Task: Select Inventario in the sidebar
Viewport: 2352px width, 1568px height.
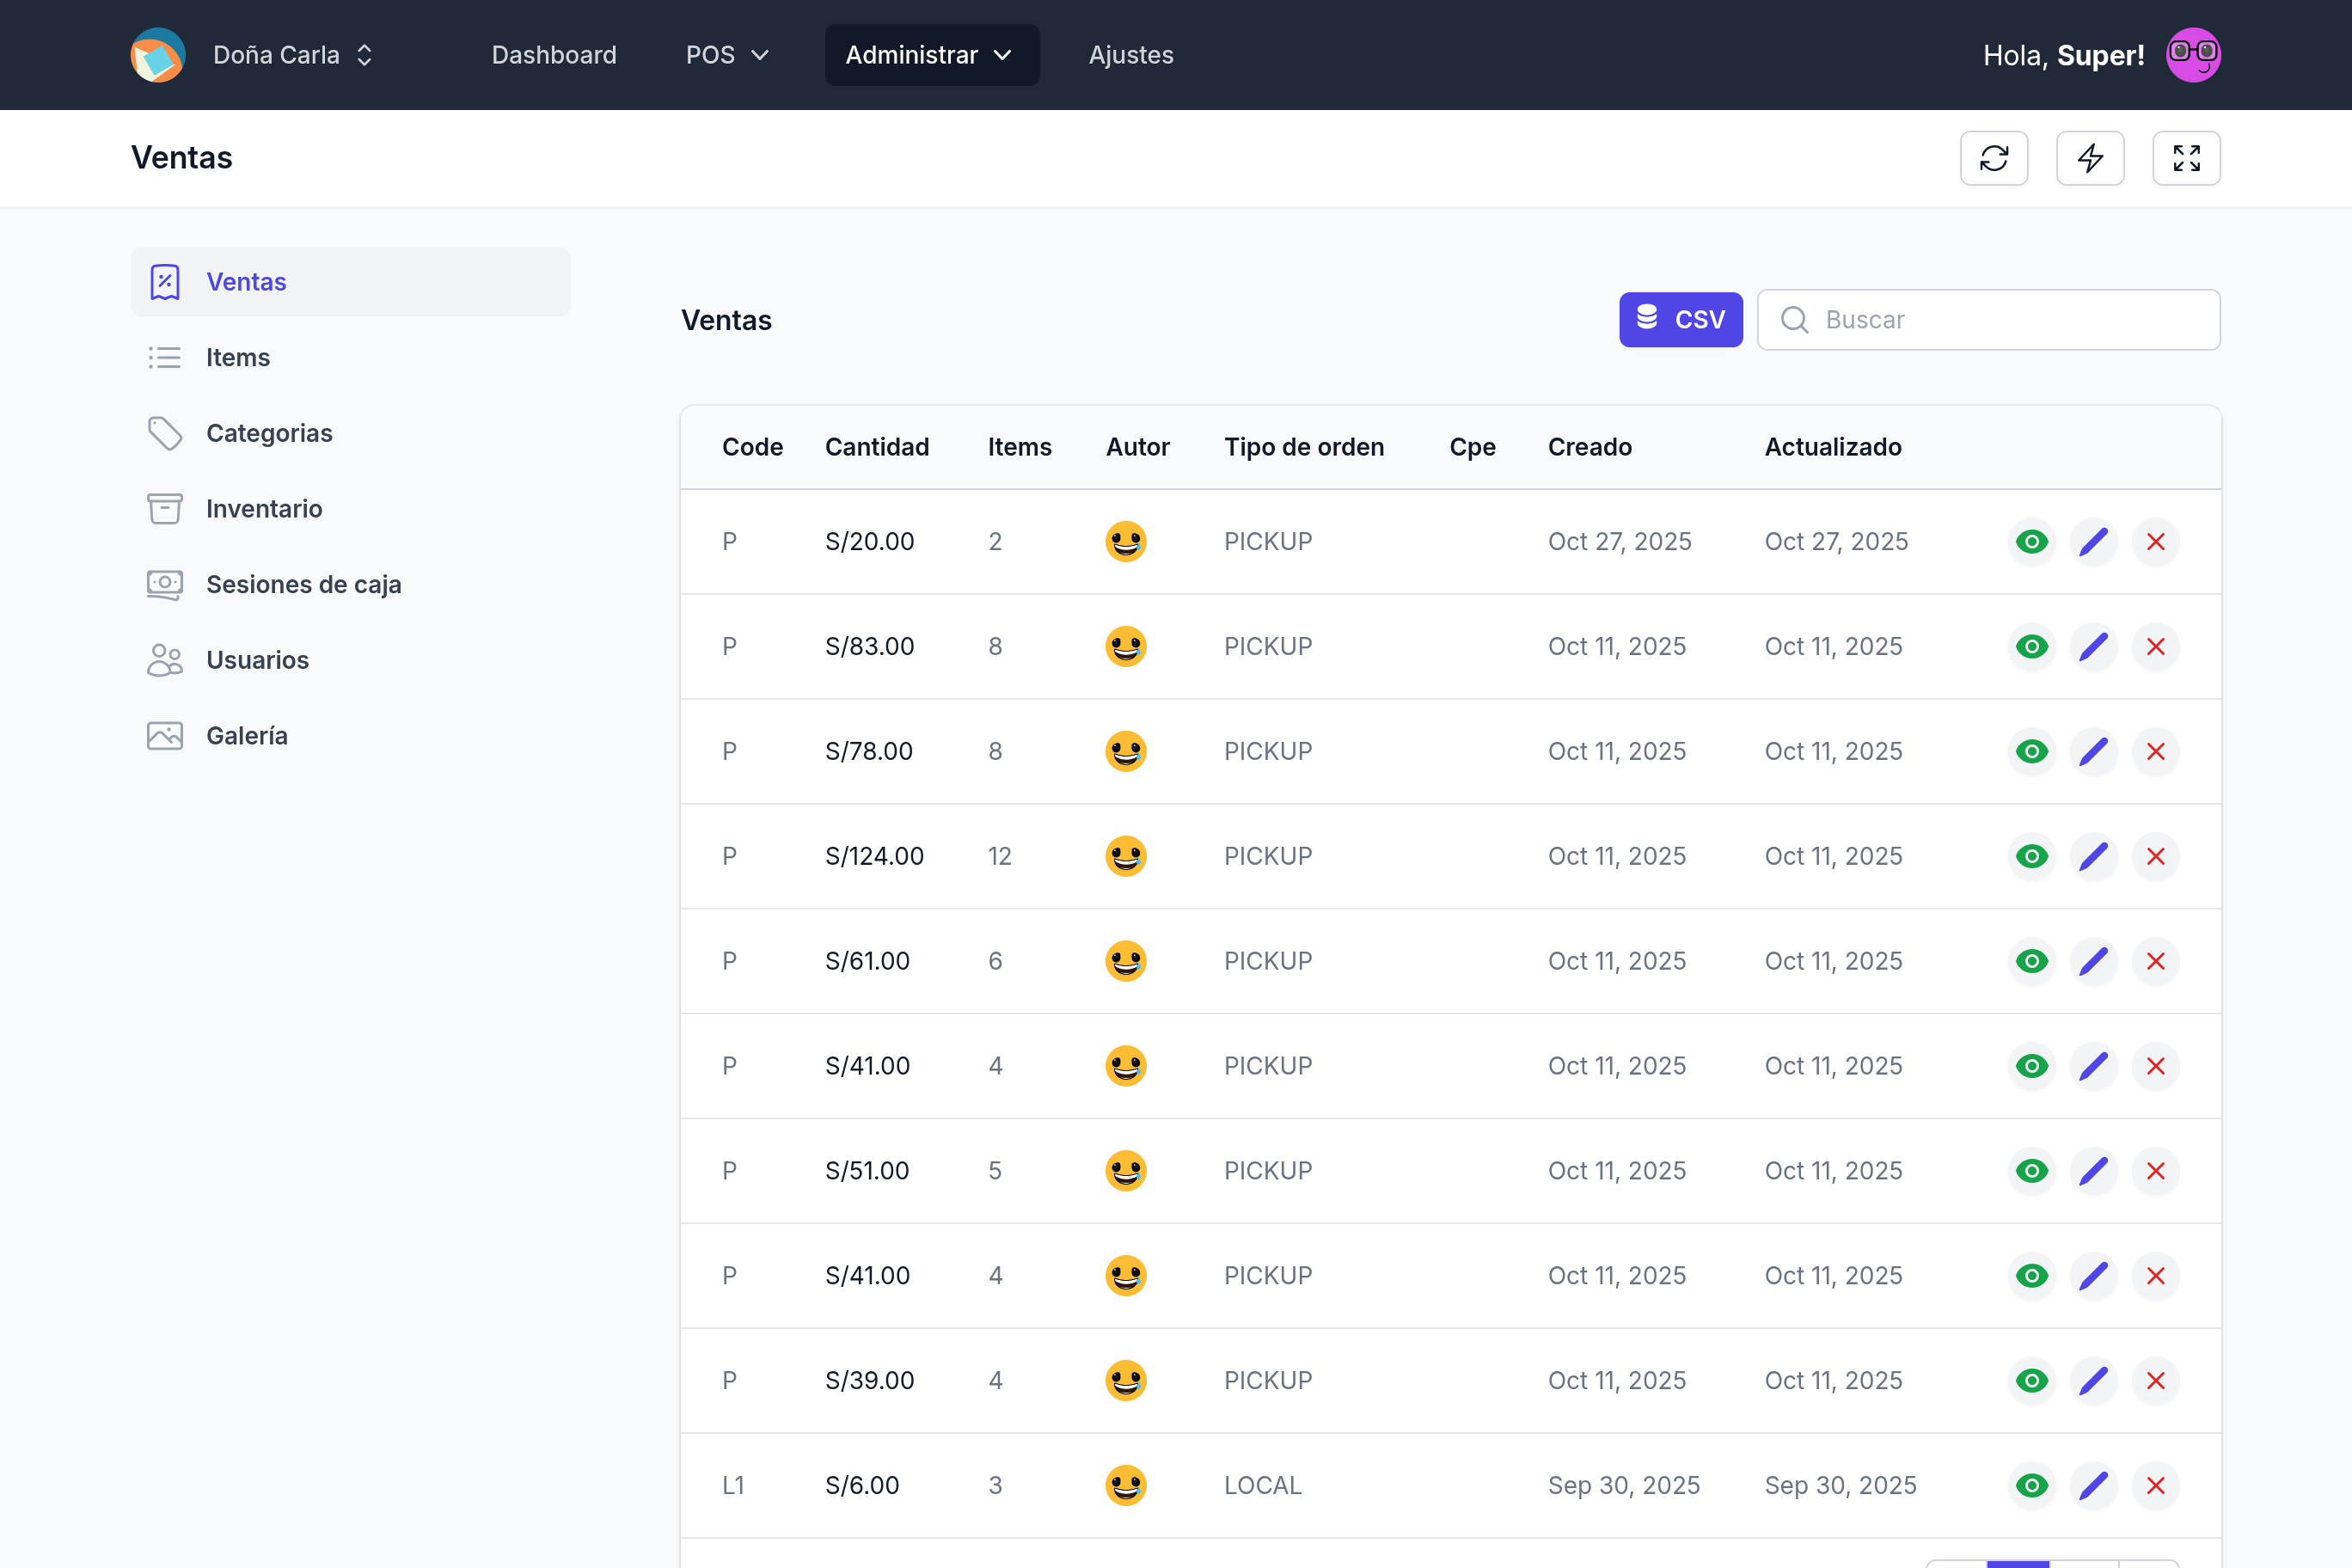Action: (x=351, y=509)
